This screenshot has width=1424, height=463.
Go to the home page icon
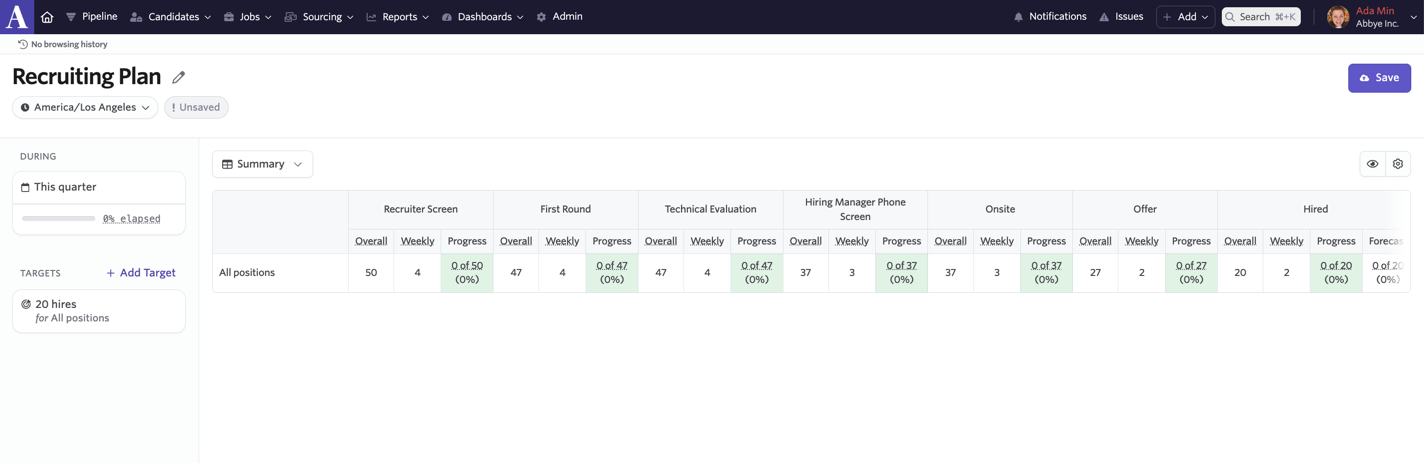[x=47, y=17]
